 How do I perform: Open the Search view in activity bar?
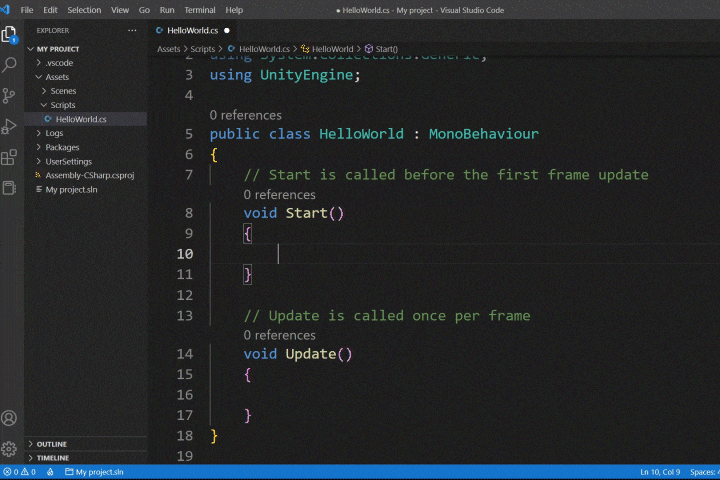[9, 65]
